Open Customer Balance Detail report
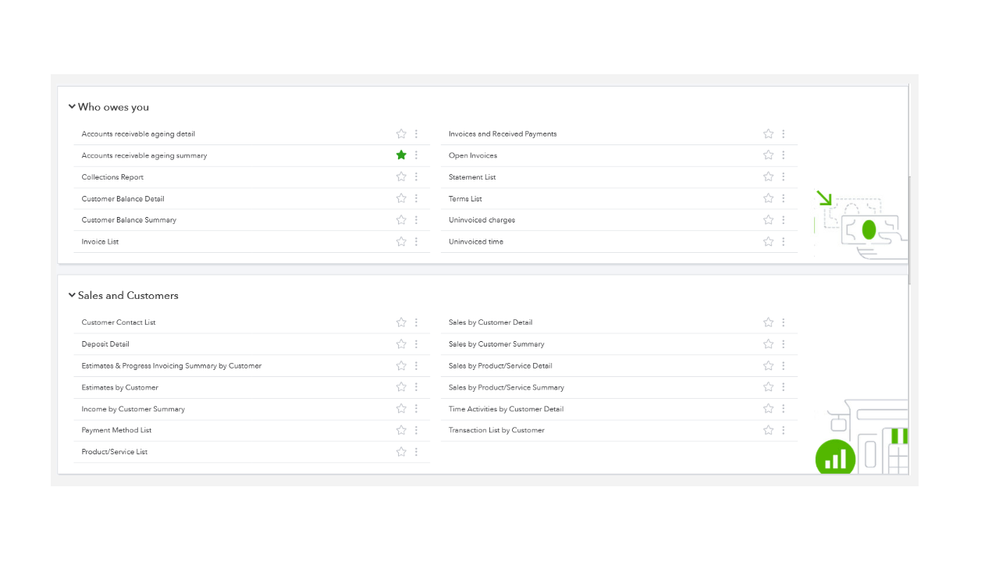 (123, 199)
